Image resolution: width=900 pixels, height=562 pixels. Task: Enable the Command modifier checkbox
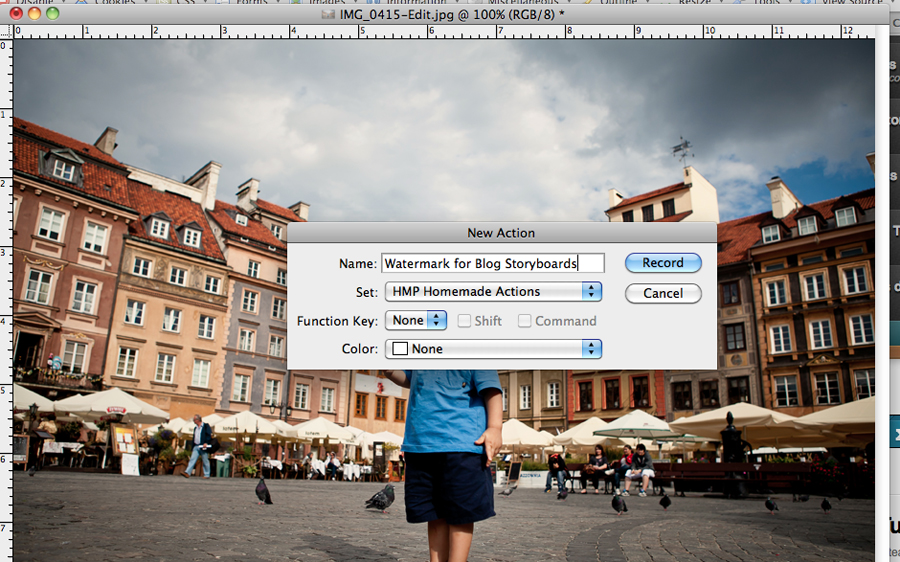coord(524,321)
